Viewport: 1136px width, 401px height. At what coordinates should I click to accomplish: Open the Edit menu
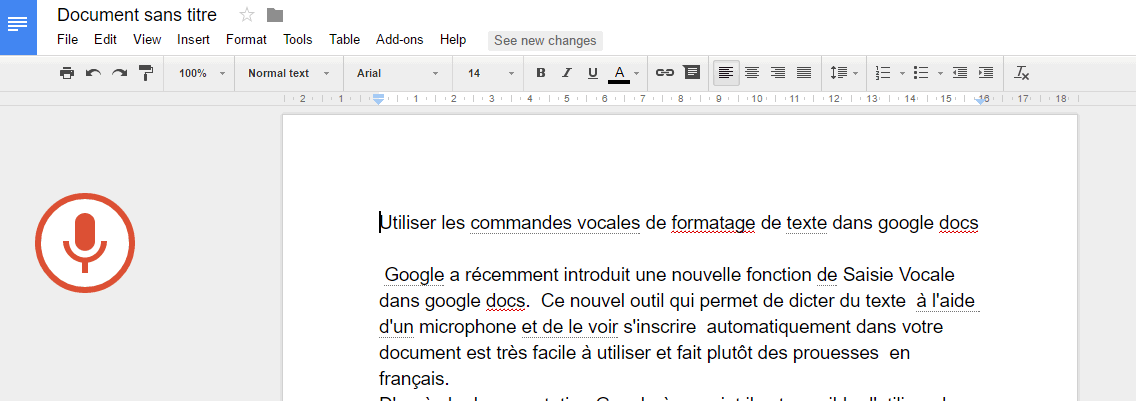[x=105, y=40]
